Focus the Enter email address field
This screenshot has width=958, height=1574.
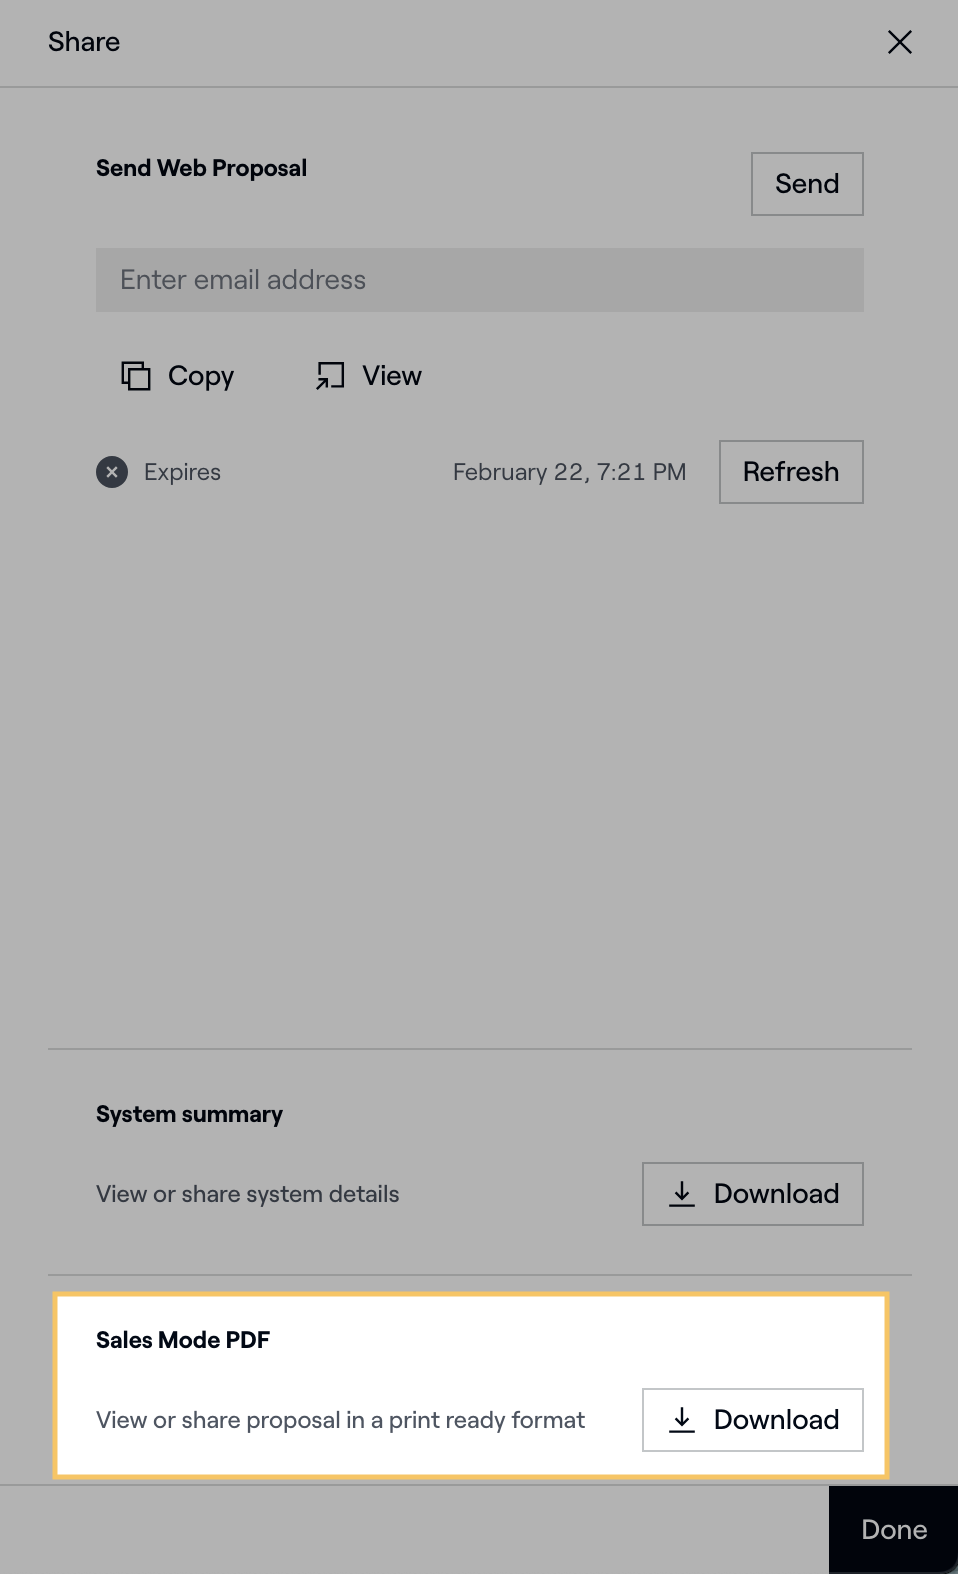pyautogui.click(x=479, y=280)
